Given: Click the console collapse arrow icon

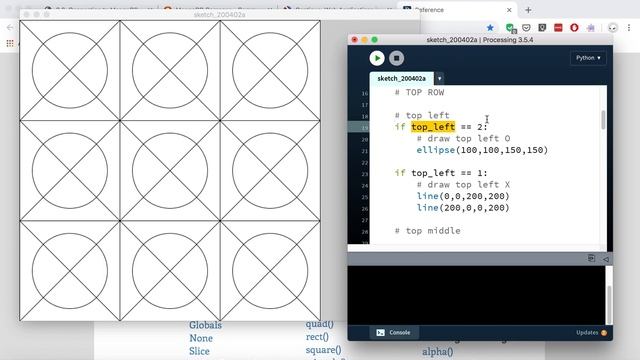Looking at the screenshot, I should pos(606,259).
